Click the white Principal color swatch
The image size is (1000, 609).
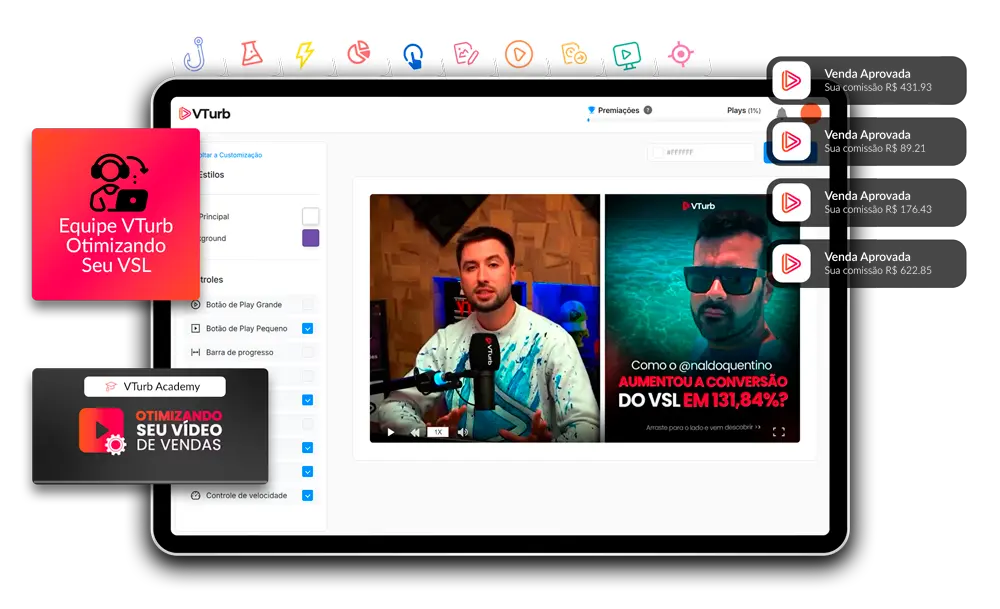click(x=311, y=216)
